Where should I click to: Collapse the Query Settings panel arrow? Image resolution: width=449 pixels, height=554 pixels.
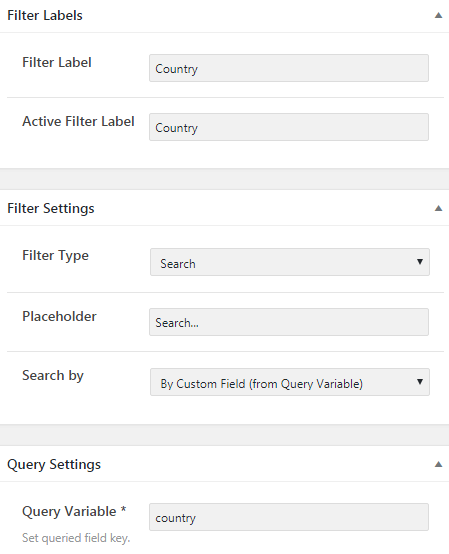pos(438,464)
